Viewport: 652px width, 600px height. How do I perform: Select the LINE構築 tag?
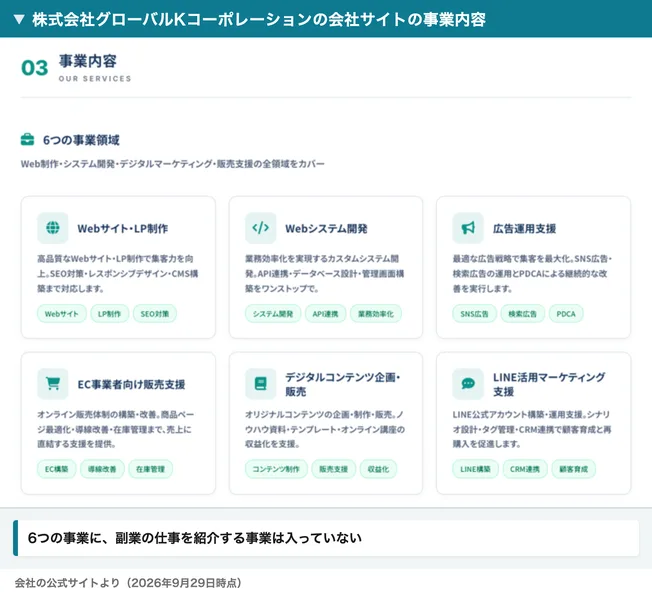click(475, 469)
